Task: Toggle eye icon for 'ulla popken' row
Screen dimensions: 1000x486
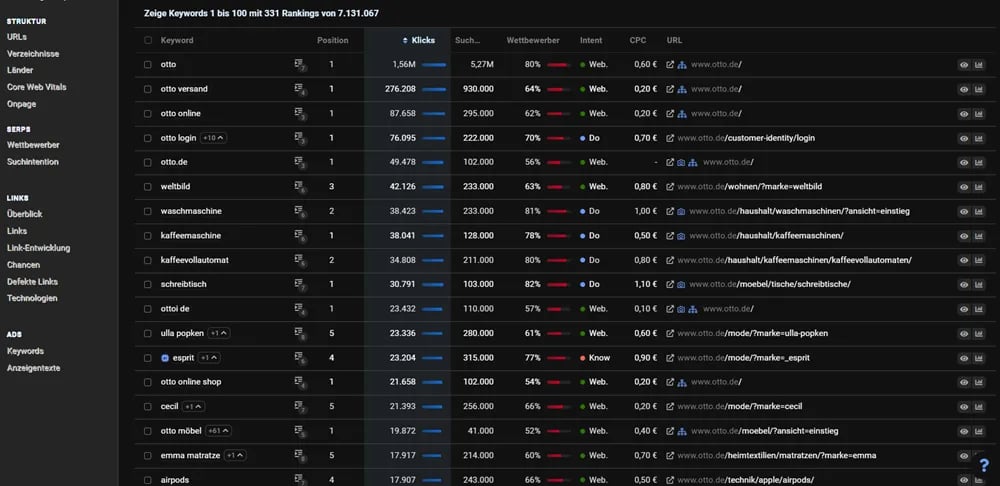Action: pos(964,334)
